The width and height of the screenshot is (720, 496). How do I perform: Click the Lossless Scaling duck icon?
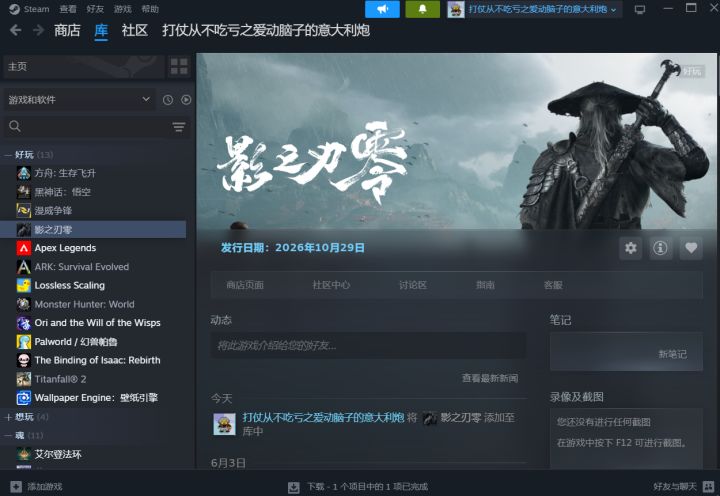pyautogui.click(x=23, y=285)
